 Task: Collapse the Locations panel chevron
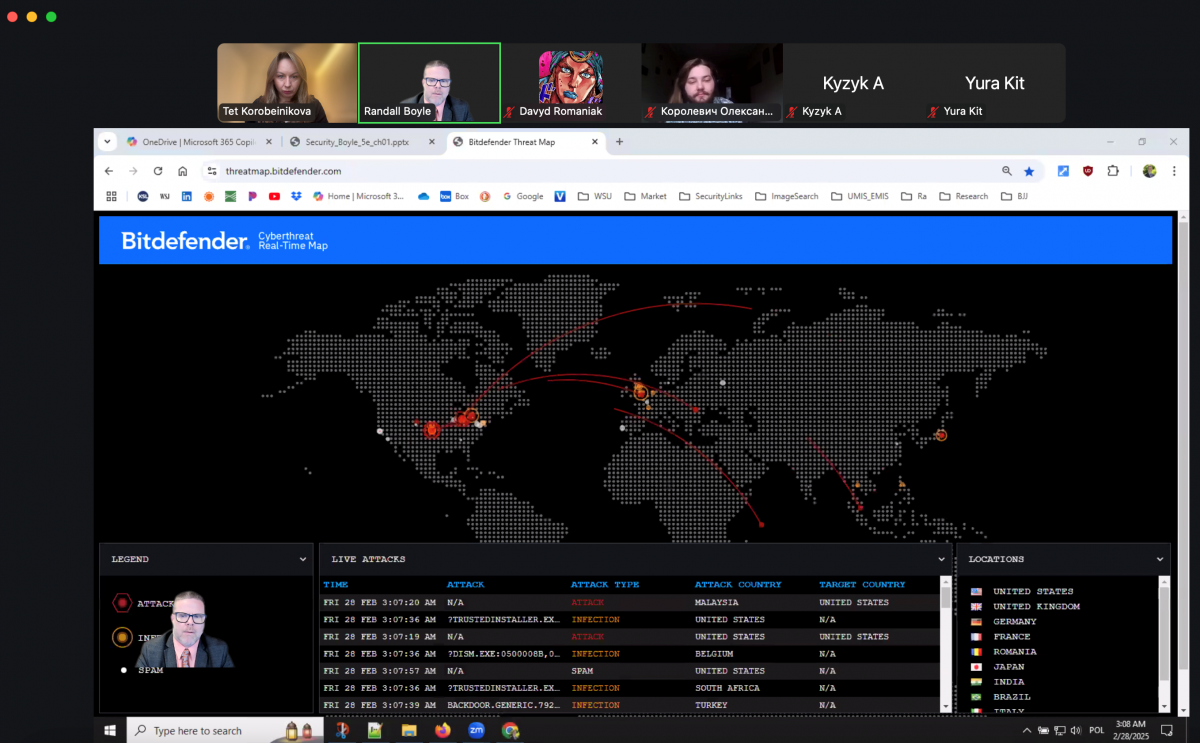point(1160,560)
